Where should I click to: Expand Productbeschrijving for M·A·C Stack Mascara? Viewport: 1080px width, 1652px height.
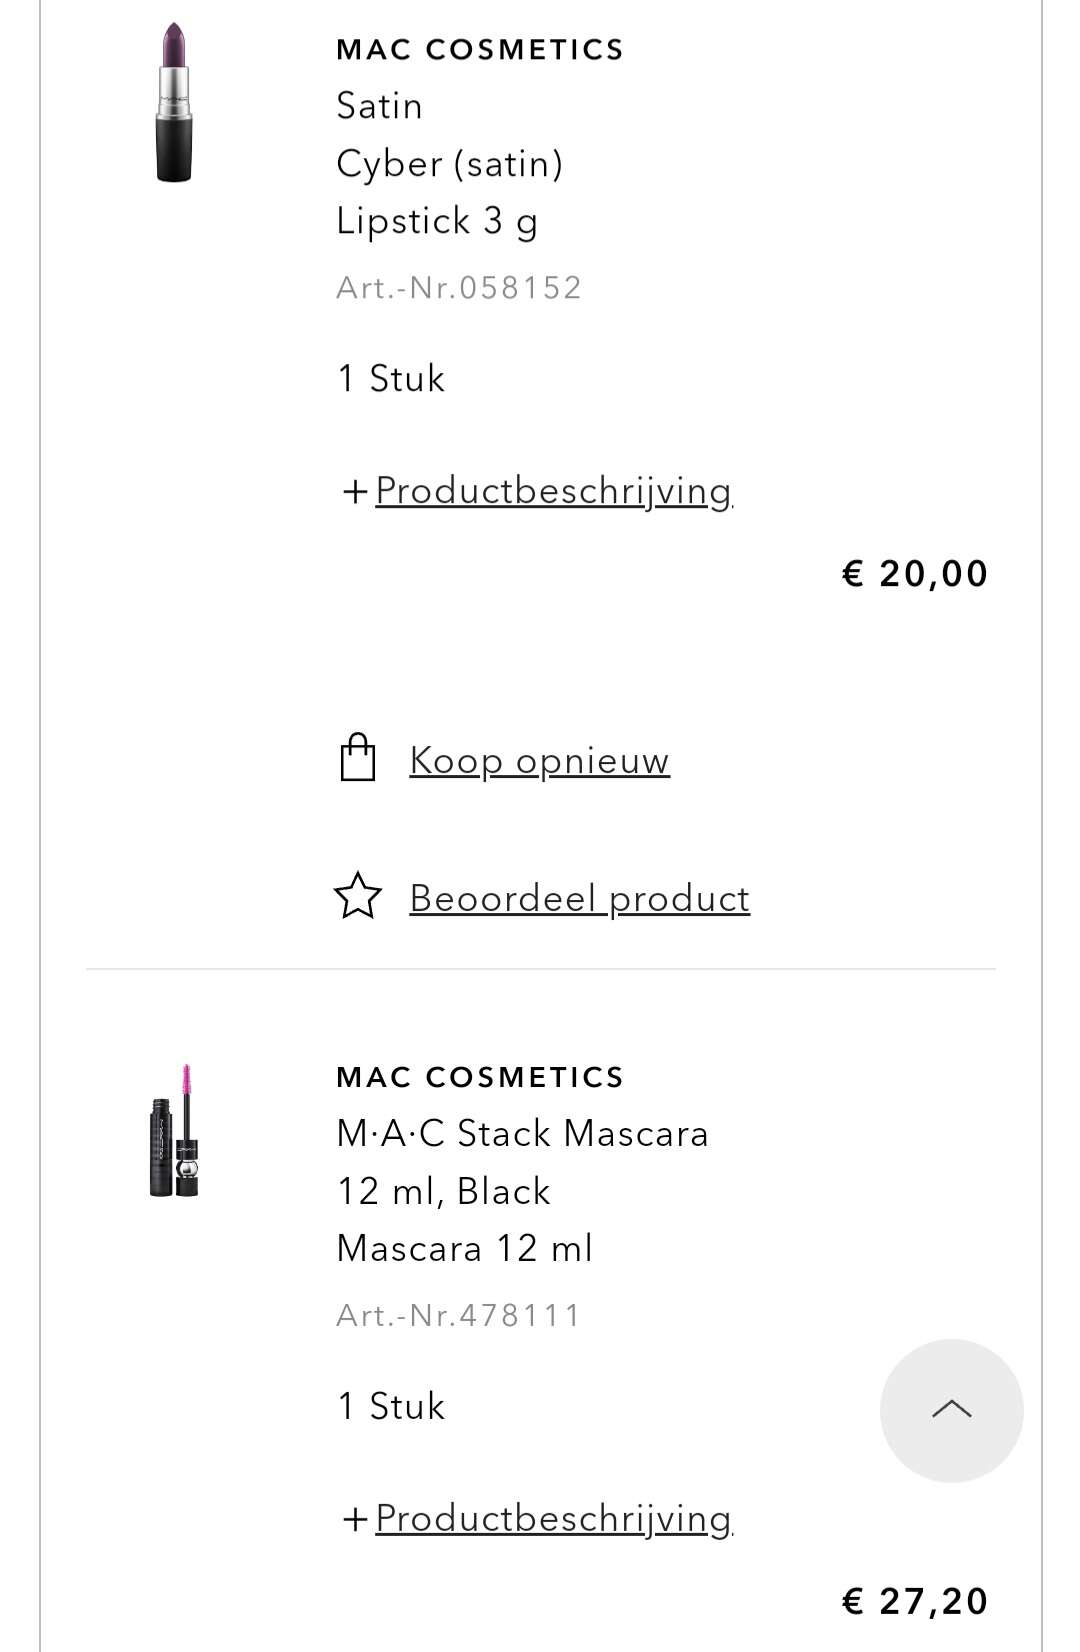click(553, 1519)
